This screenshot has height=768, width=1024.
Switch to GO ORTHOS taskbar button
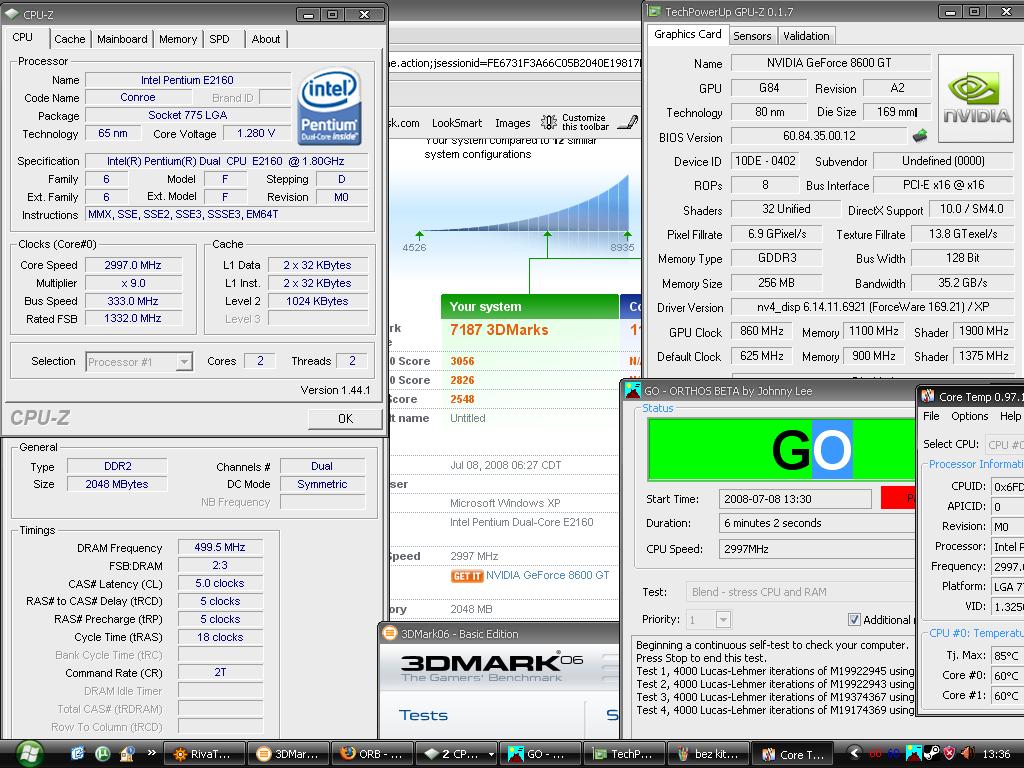click(541, 754)
